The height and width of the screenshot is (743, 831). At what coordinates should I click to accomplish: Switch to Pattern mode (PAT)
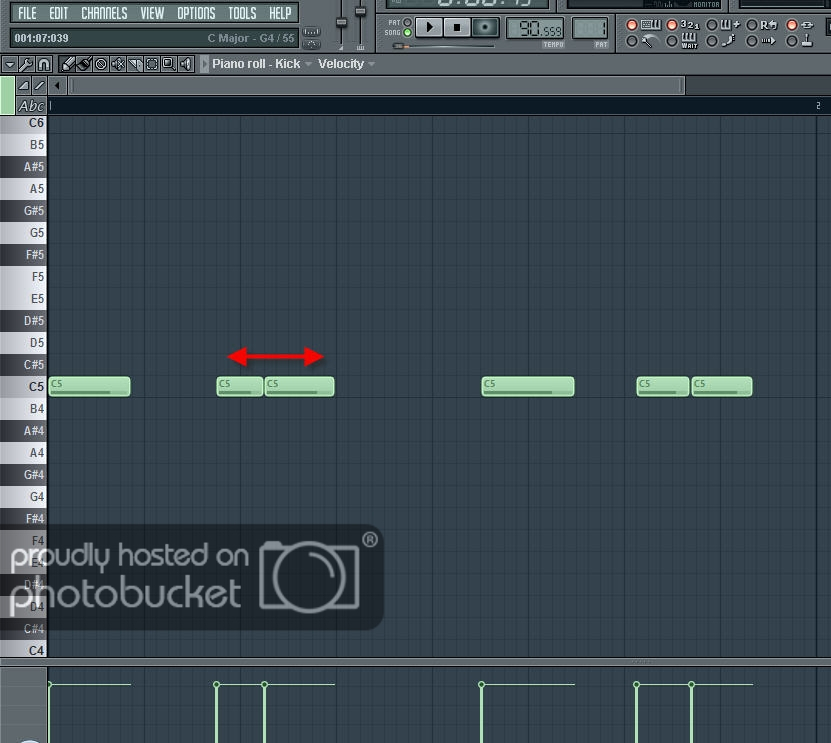407,22
